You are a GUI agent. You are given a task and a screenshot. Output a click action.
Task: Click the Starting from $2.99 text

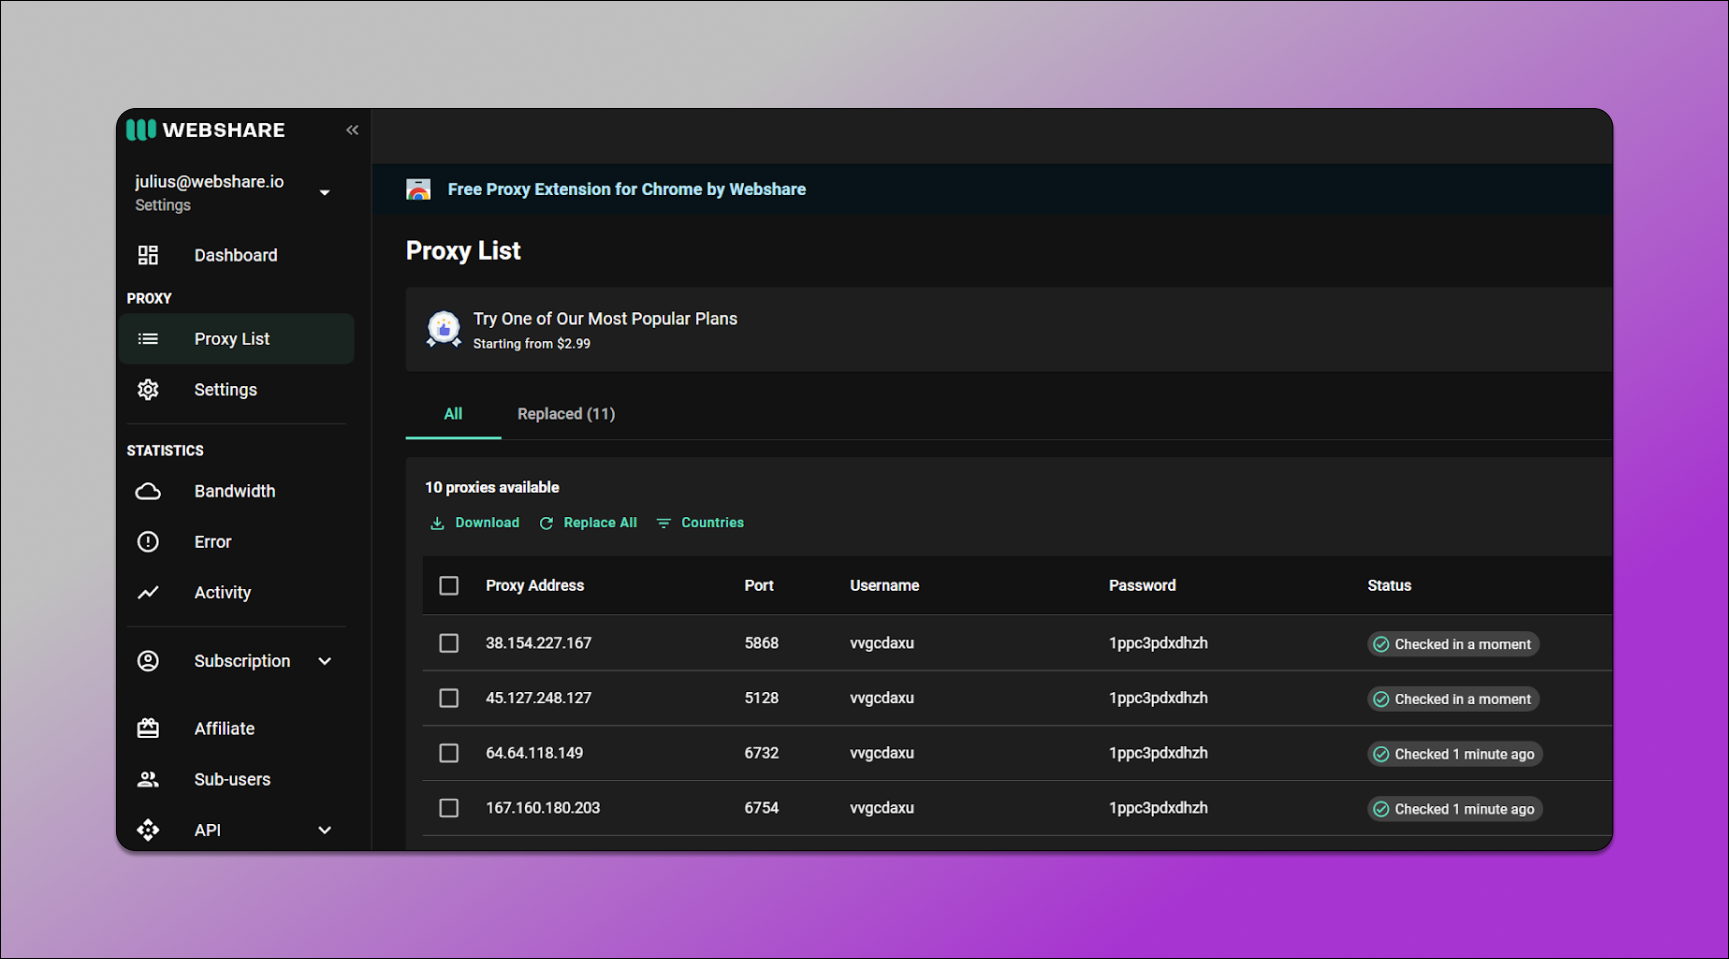pyautogui.click(x=532, y=344)
